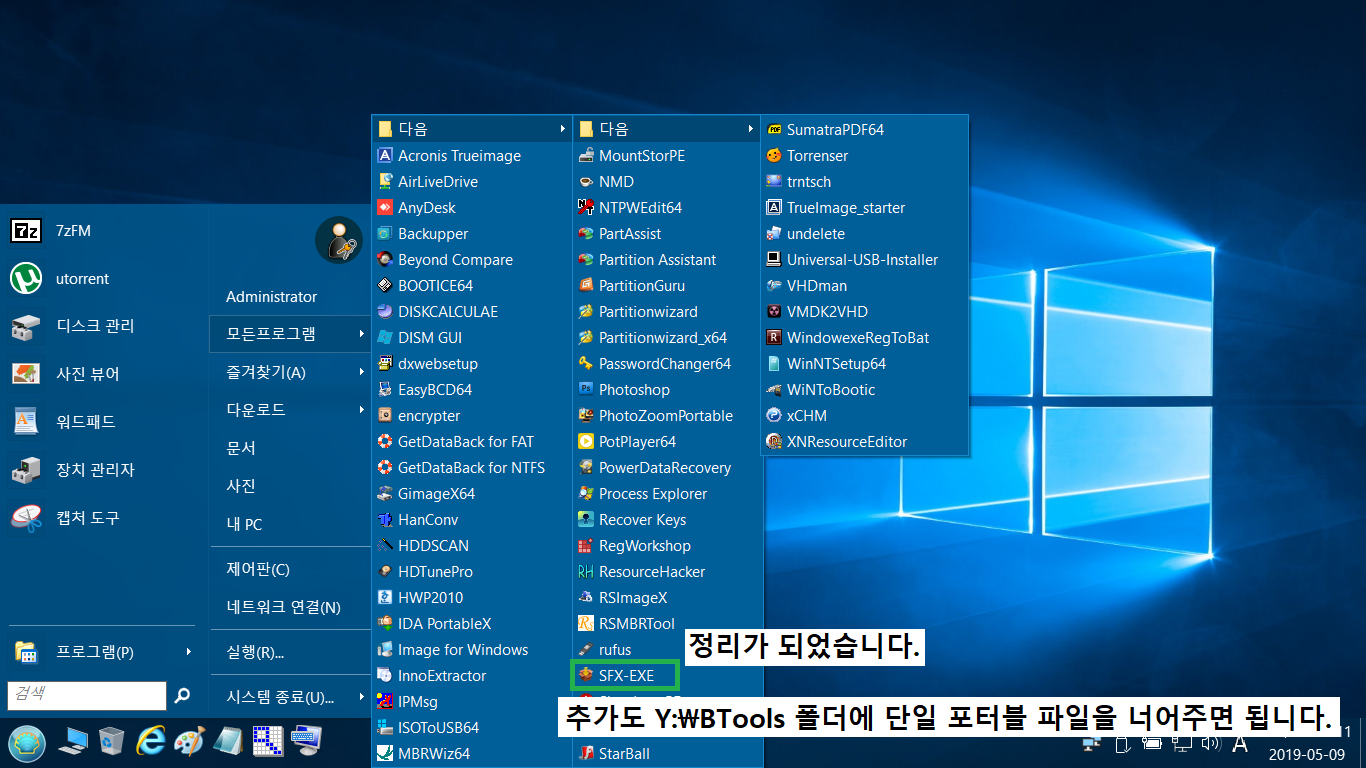The width and height of the screenshot is (1366, 768).
Task: Click the search magnifier icon
Action: click(x=182, y=695)
